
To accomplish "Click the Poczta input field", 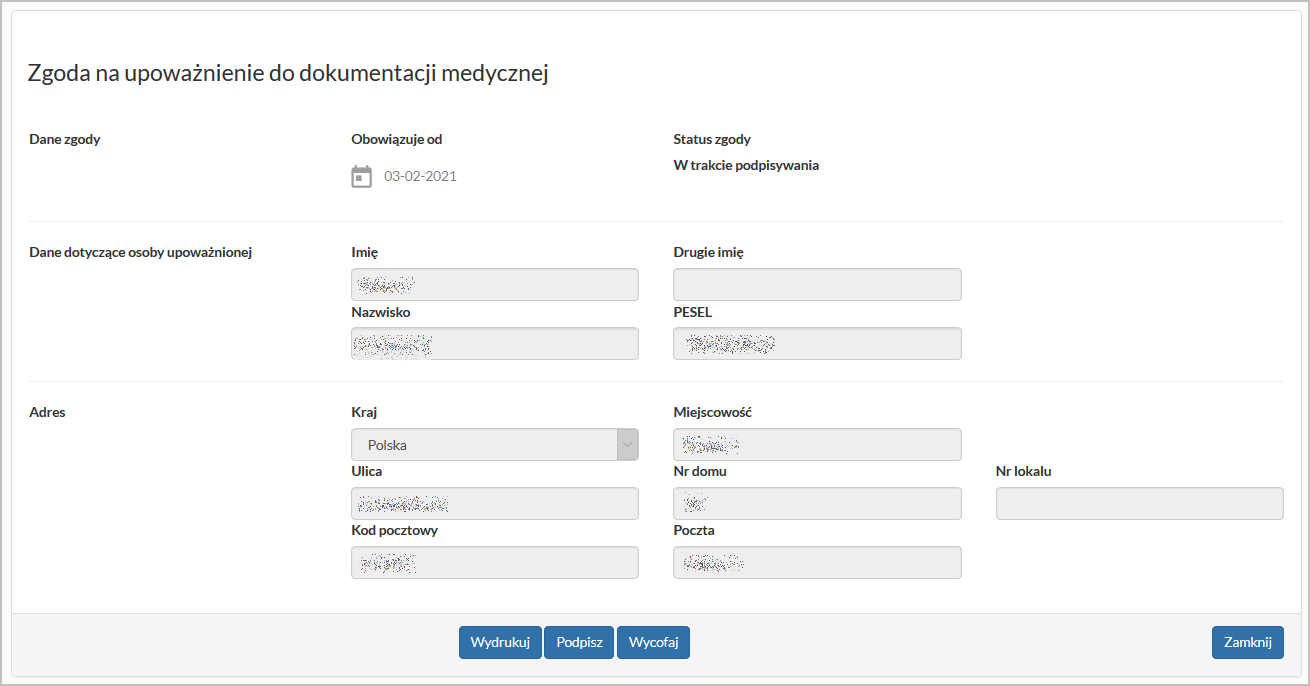I will pyautogui.click(x=817, y=563).
